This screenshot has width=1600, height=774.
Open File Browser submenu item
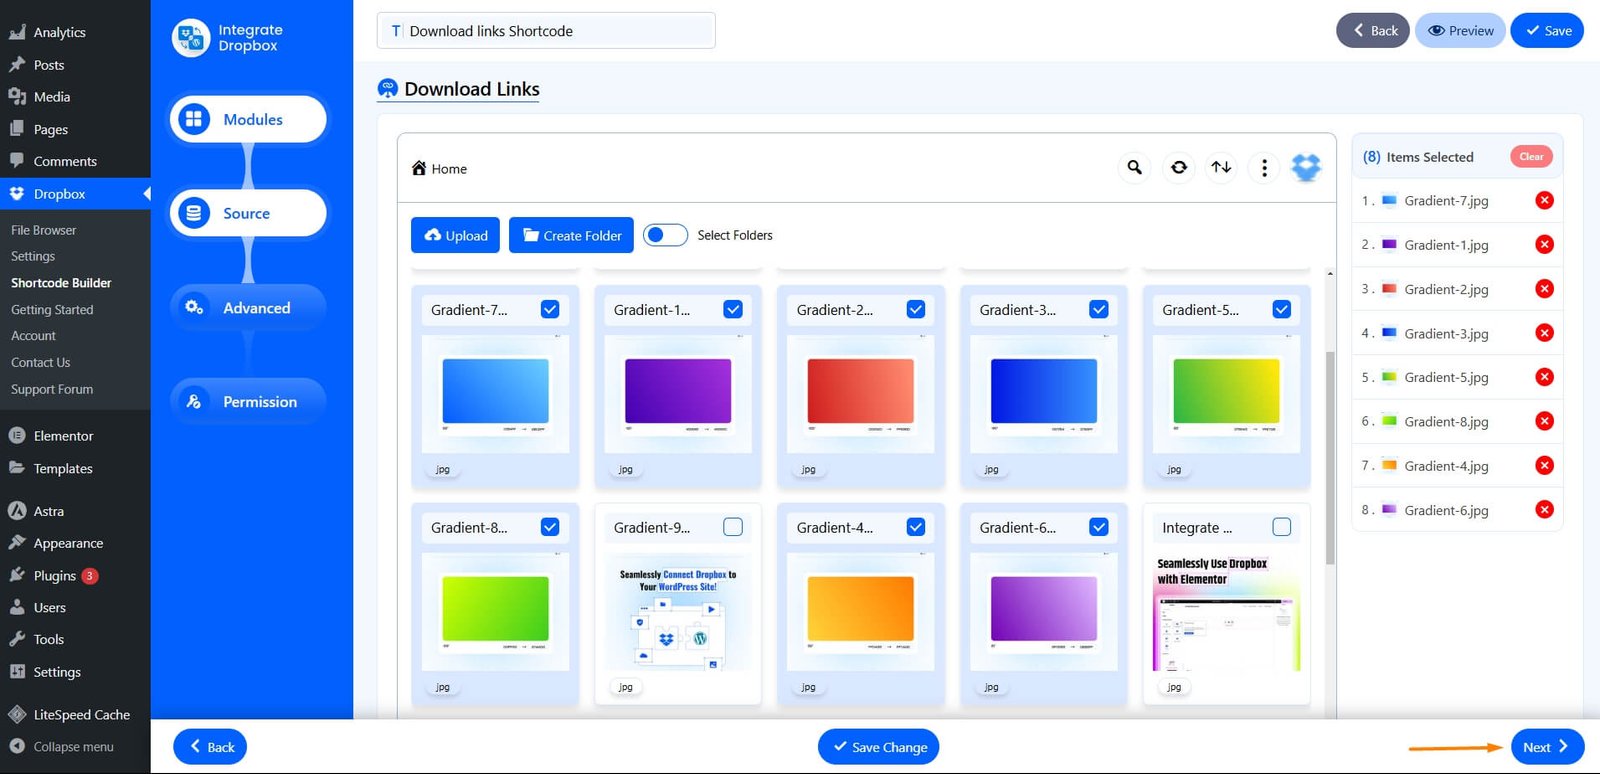[x=43, y=230]
